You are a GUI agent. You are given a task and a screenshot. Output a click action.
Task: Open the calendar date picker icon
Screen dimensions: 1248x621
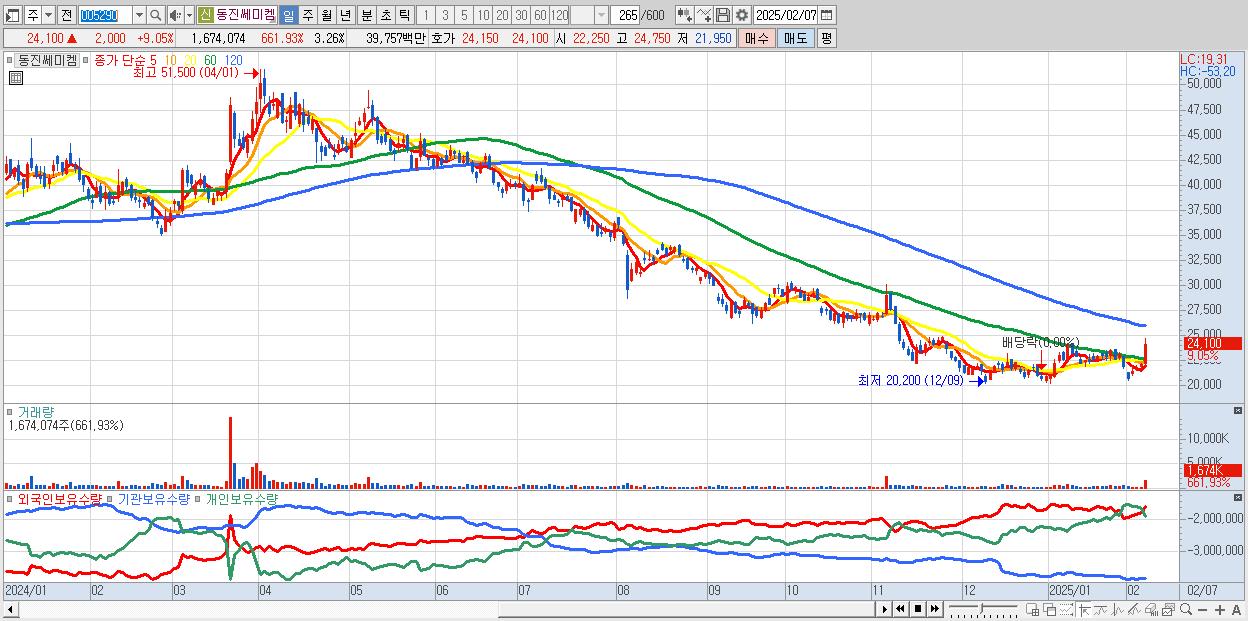827,15
